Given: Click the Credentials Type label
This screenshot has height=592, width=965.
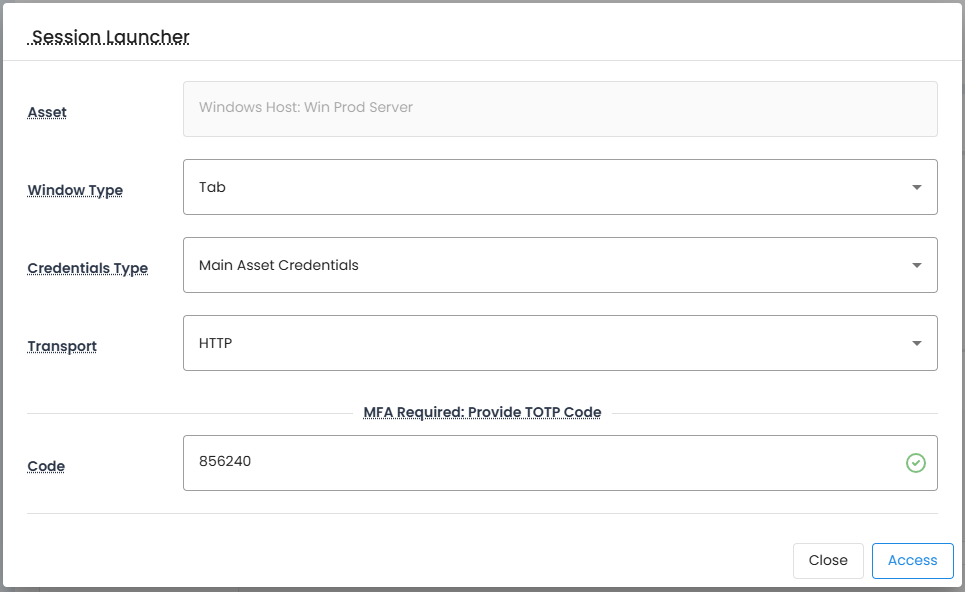Looking at the screenshot, I should point(87,268).
